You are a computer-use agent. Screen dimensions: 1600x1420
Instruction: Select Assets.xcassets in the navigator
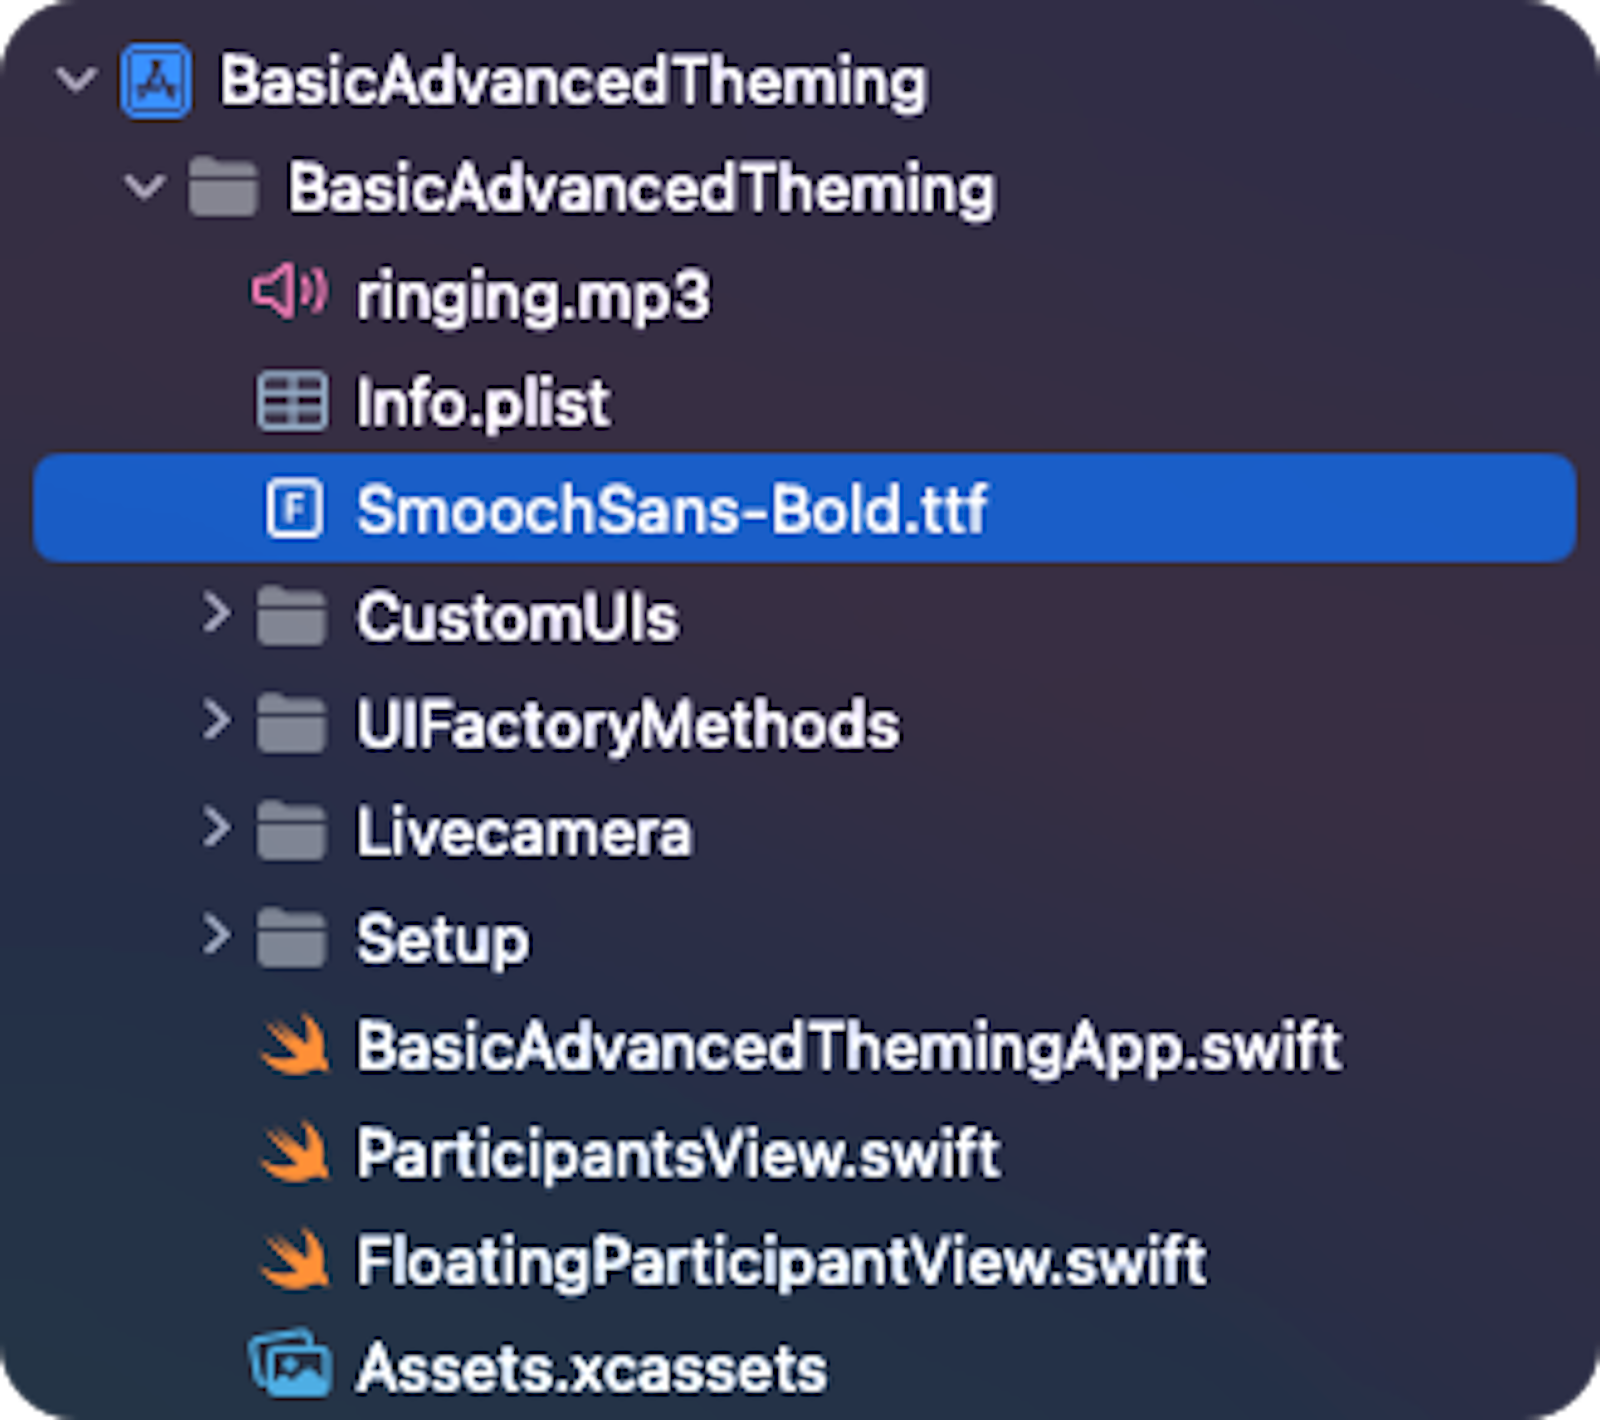click(x=590, y=1368)
